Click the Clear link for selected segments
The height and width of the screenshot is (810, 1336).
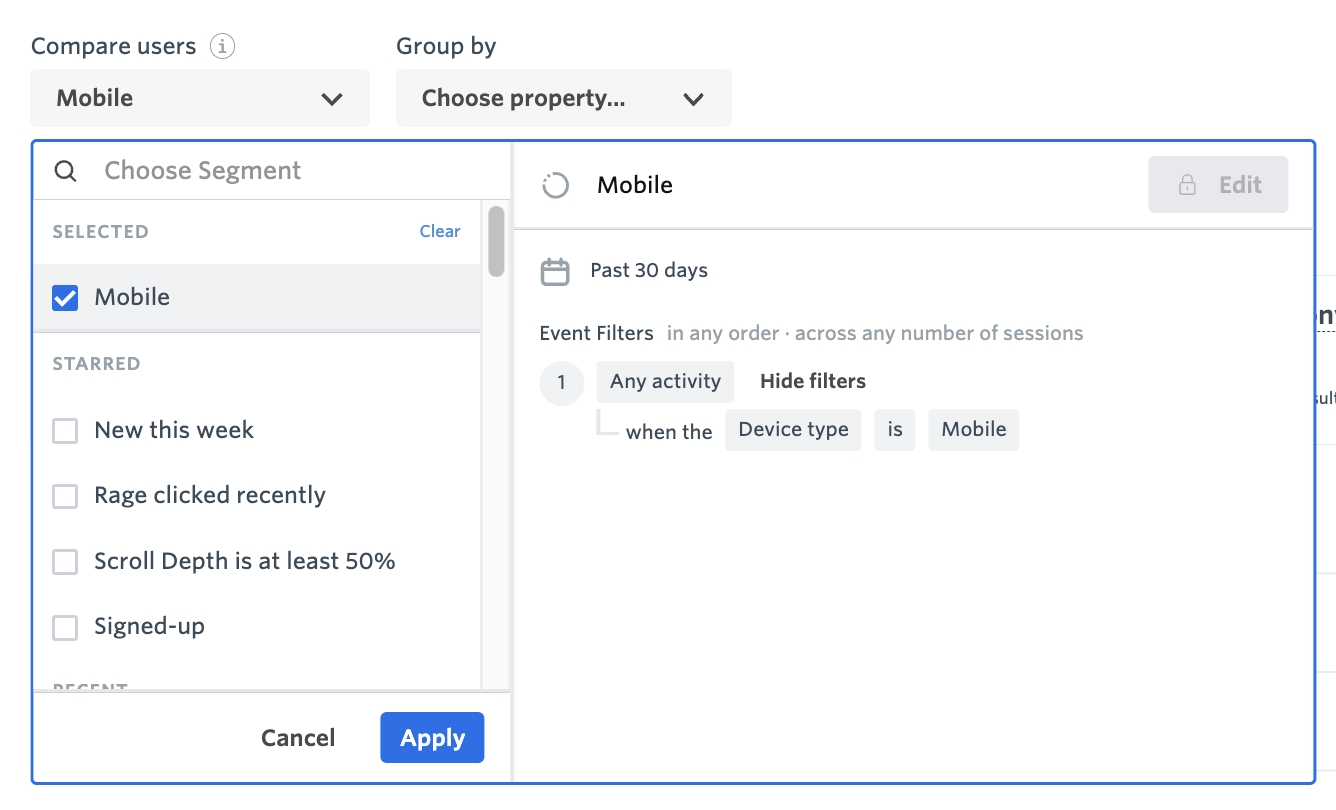440,231
